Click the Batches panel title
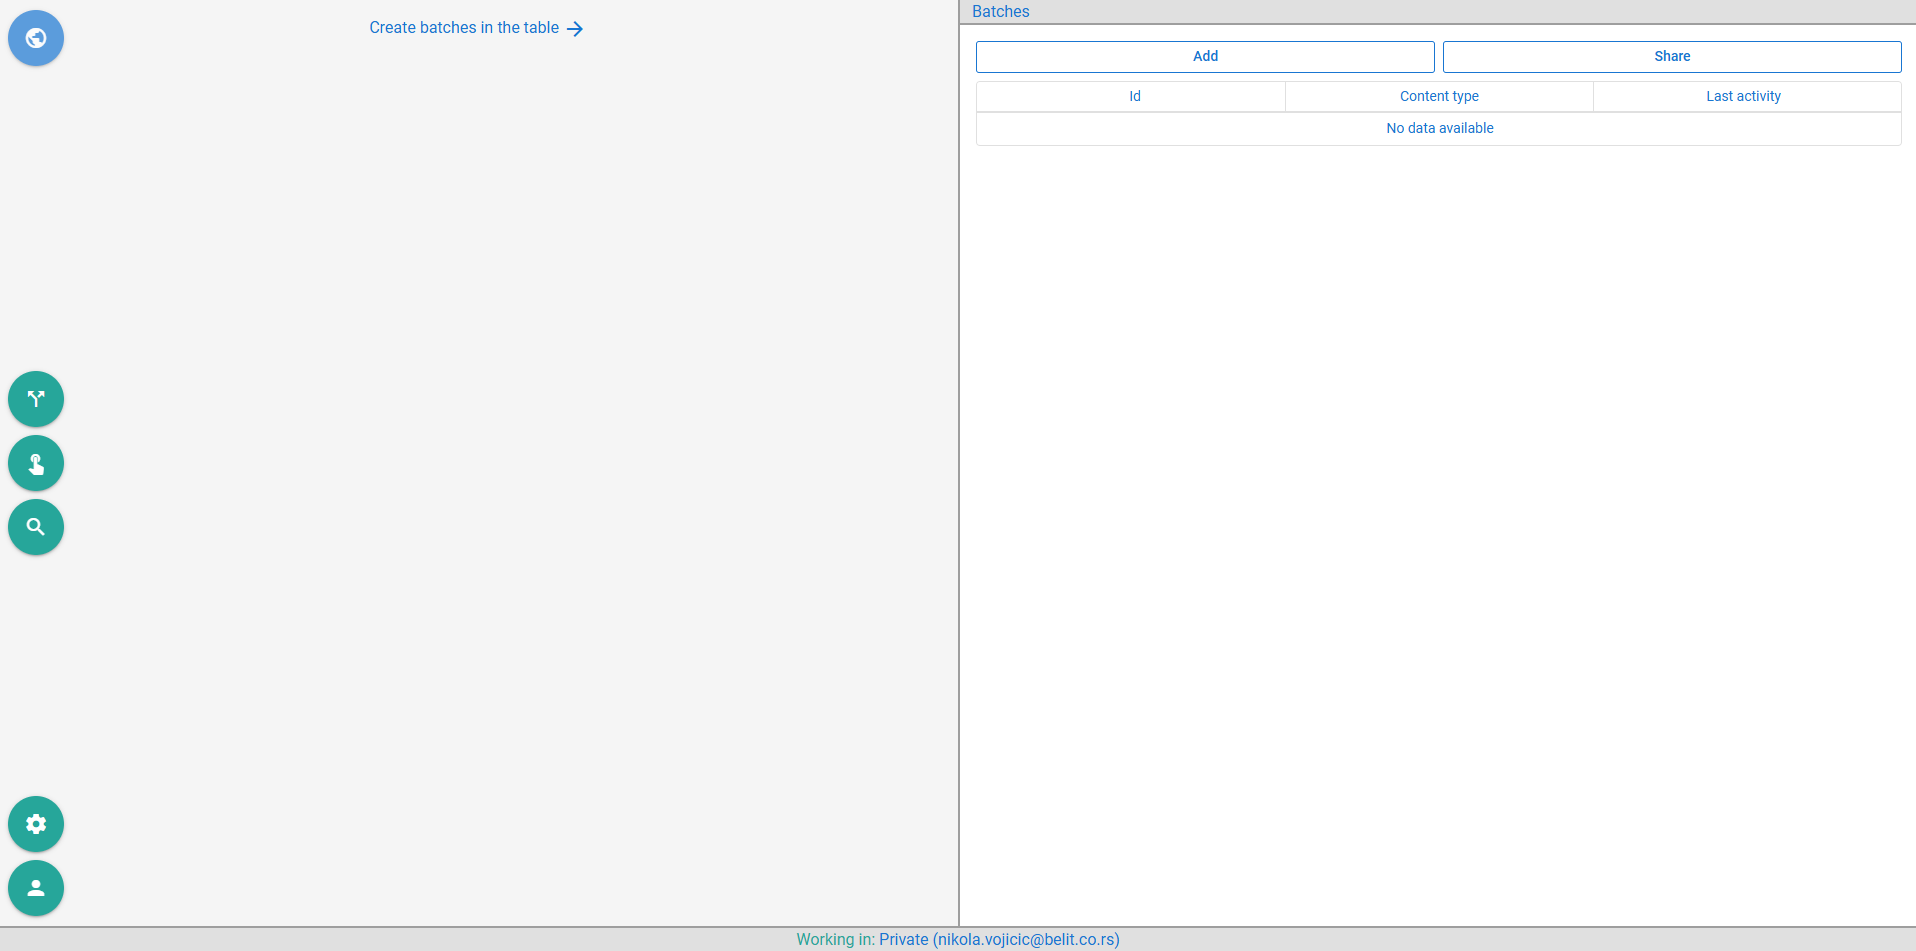 [x=1000, y=12]
